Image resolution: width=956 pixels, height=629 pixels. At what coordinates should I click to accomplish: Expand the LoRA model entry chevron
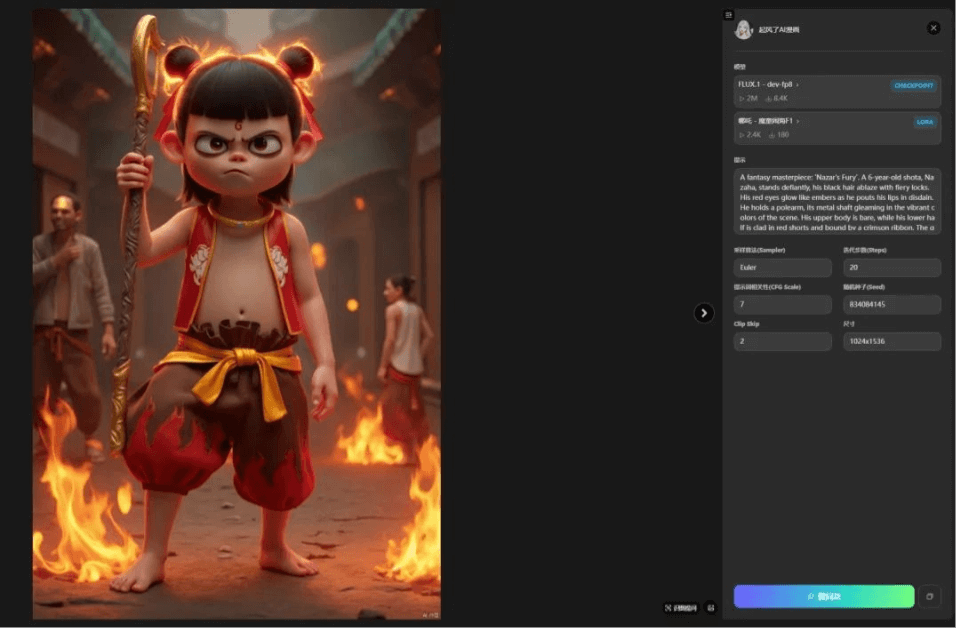coord(798,121)
